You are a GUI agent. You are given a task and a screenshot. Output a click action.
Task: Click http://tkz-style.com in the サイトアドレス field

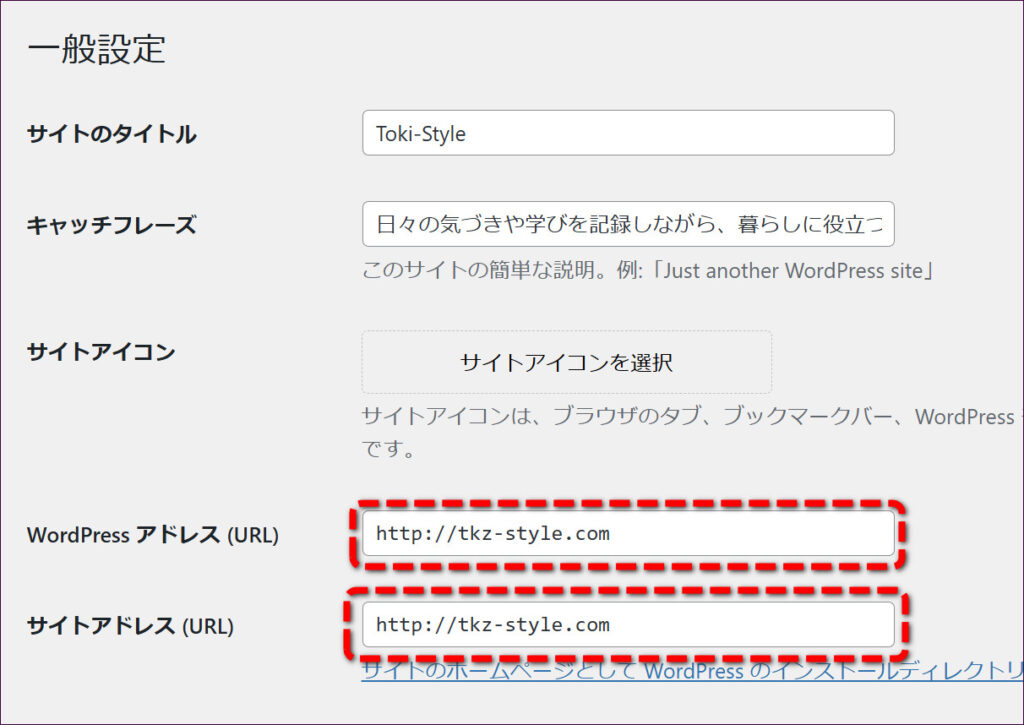click(x=492, y=625)
